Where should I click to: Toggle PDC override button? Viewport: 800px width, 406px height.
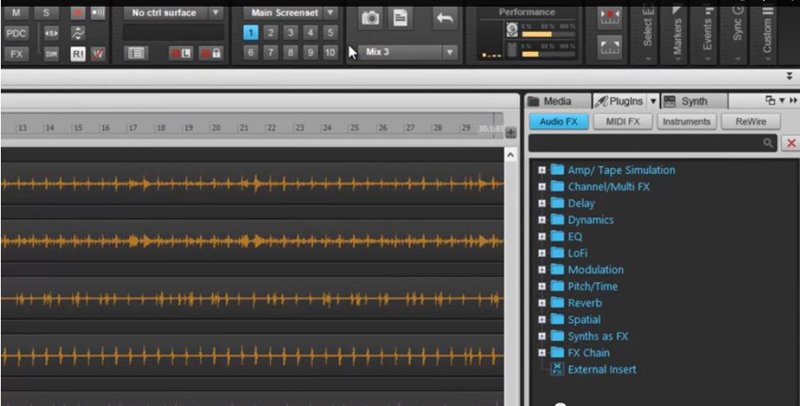pos(16,33)
